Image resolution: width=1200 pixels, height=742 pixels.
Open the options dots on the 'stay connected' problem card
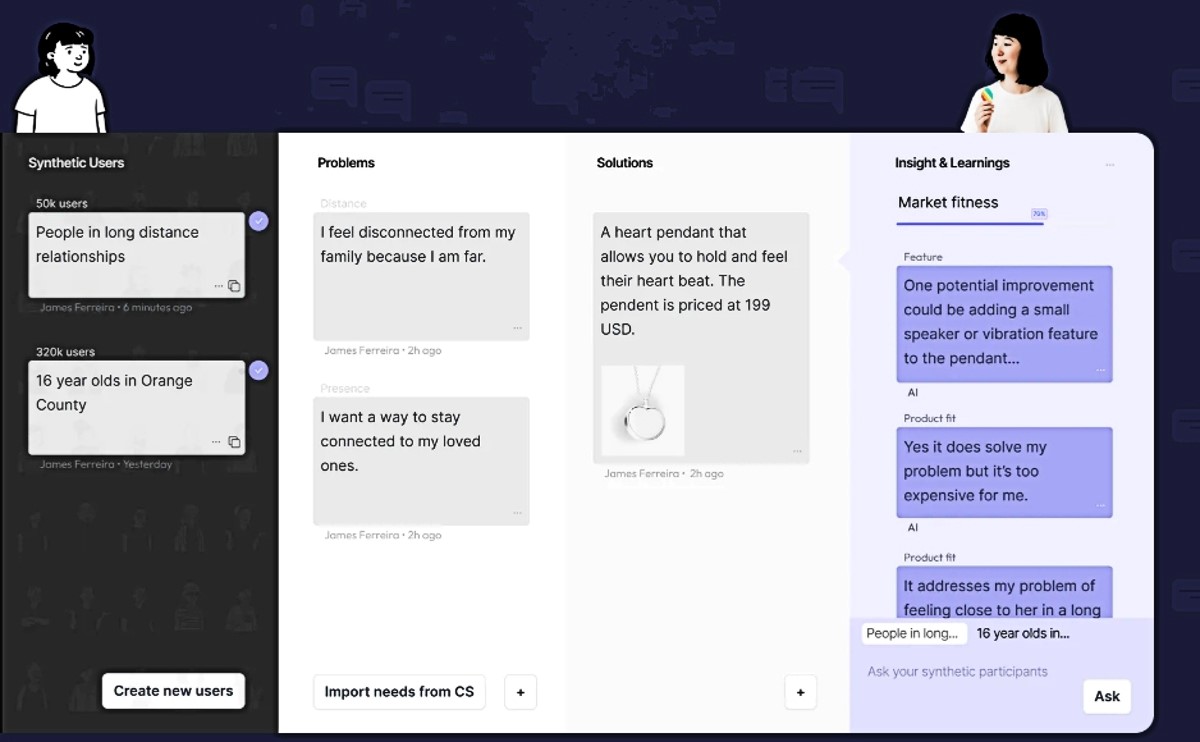pos(517,513)
